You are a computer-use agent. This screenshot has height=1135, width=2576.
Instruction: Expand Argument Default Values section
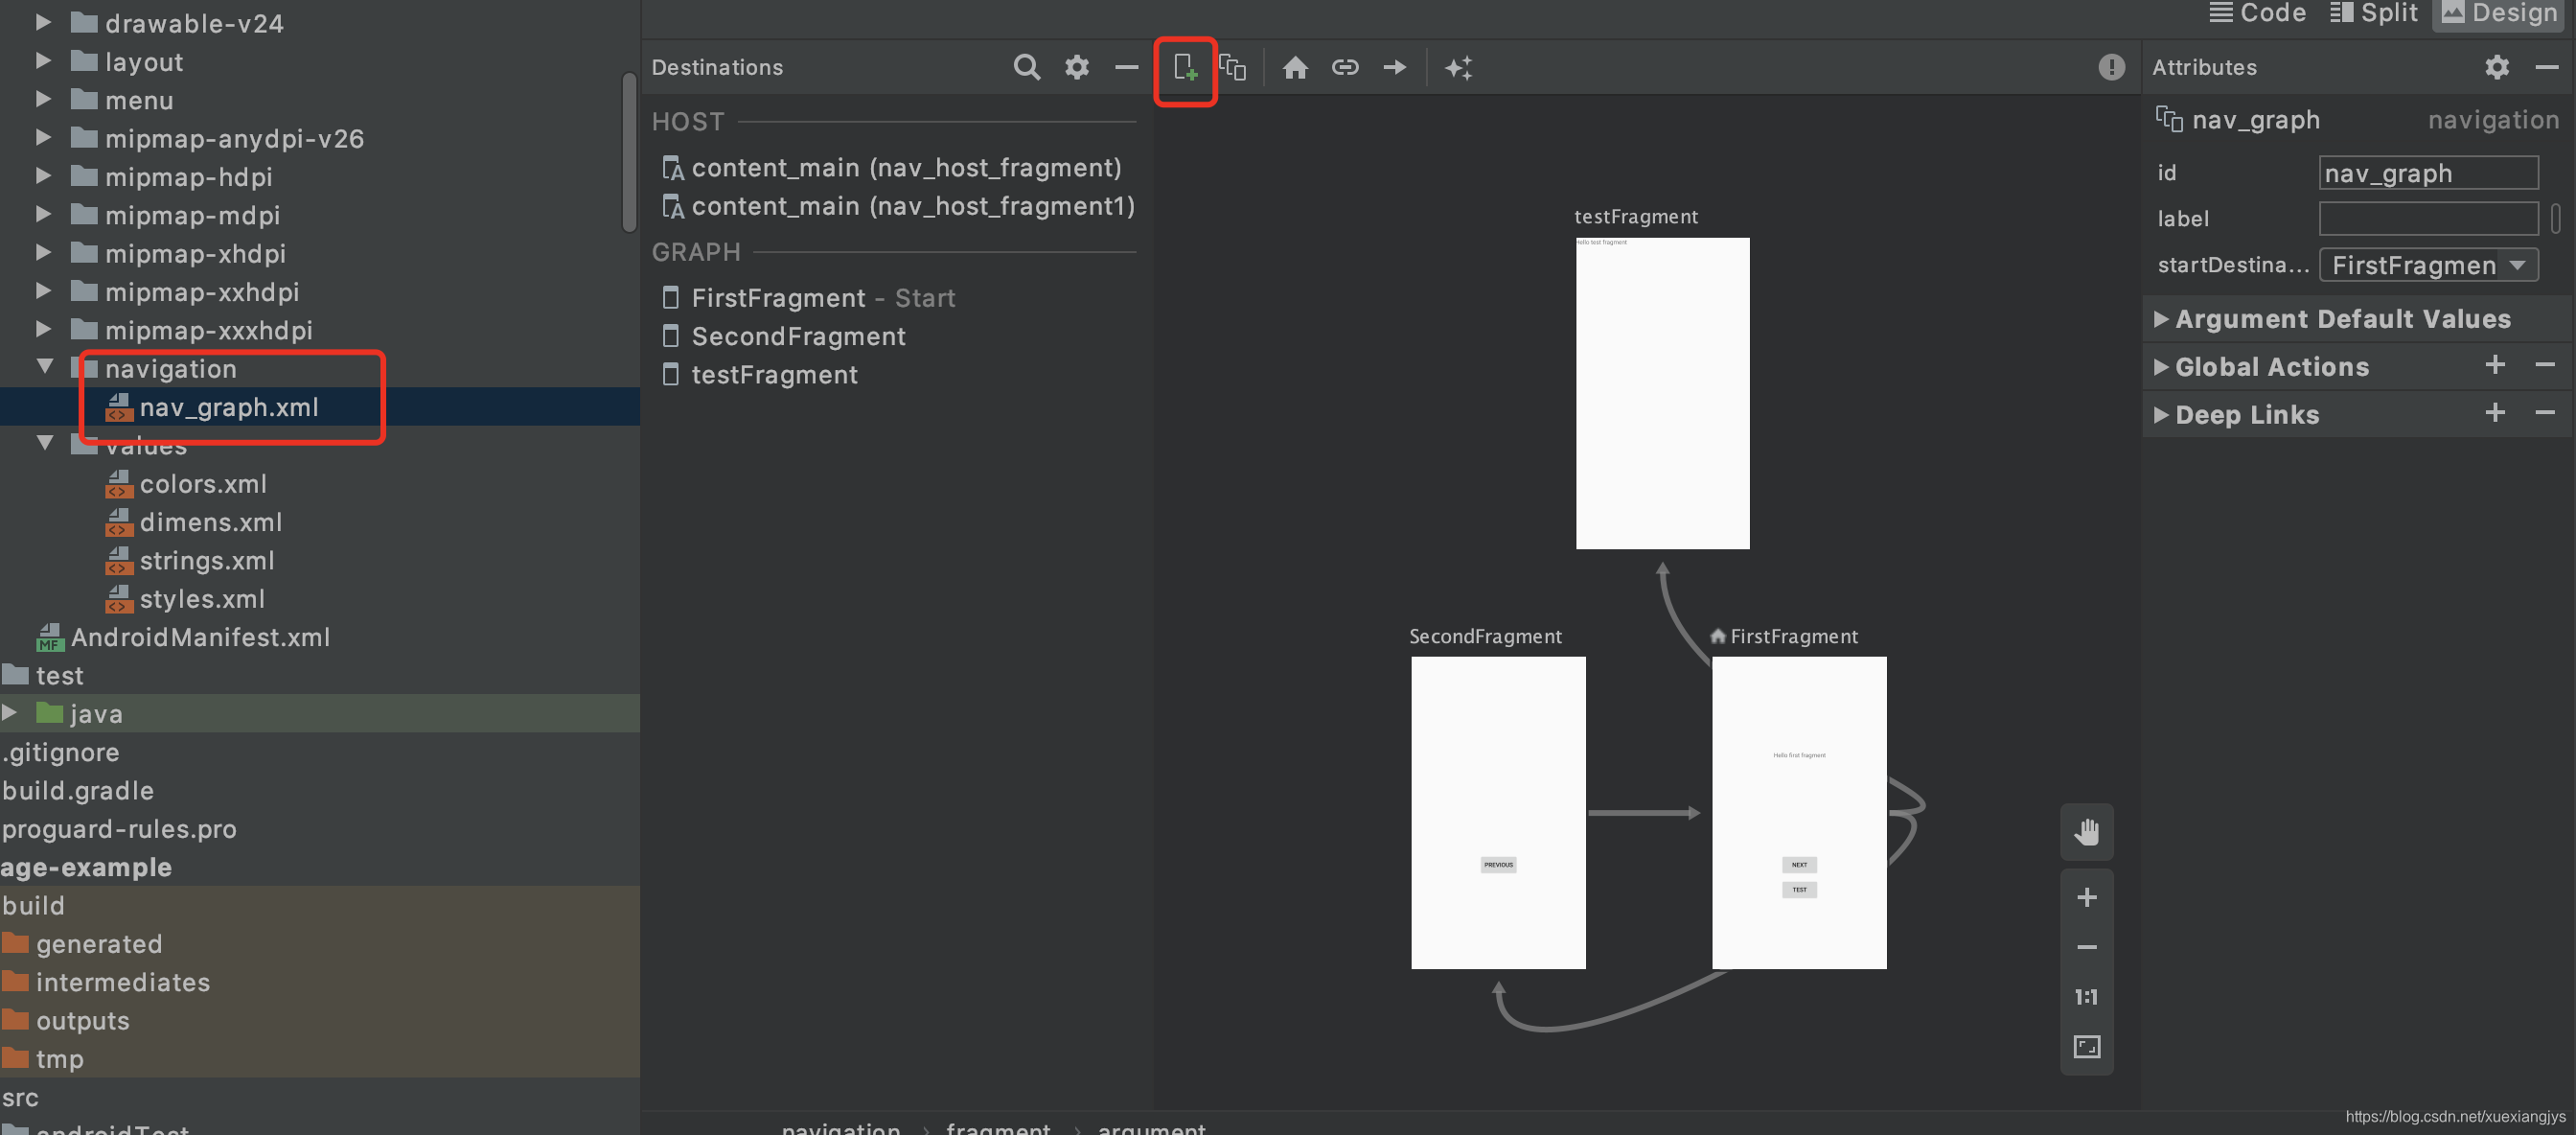tap(2160, 319)
